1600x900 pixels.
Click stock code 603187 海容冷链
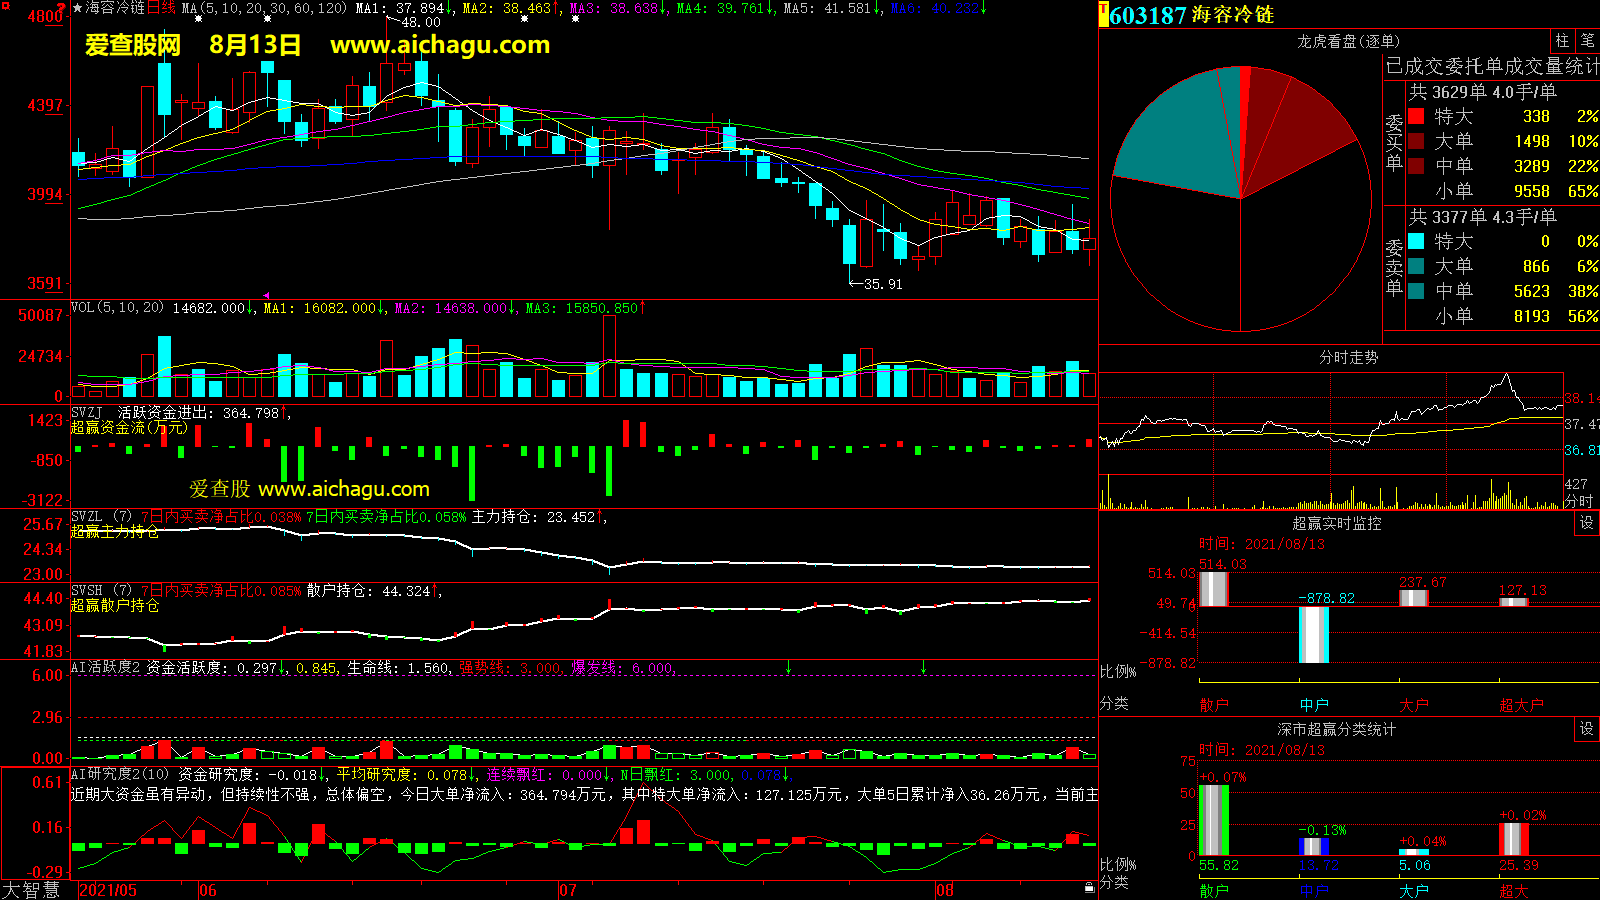[1191, 15]
